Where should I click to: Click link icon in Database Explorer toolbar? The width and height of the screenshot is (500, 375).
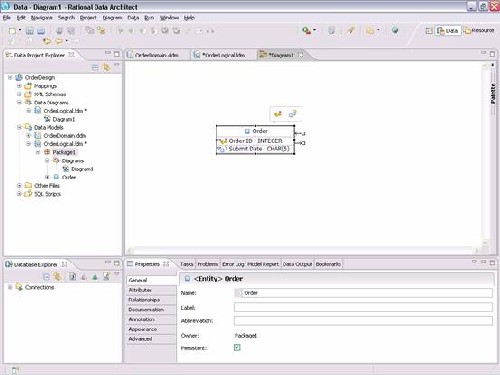tap(58, 277)
